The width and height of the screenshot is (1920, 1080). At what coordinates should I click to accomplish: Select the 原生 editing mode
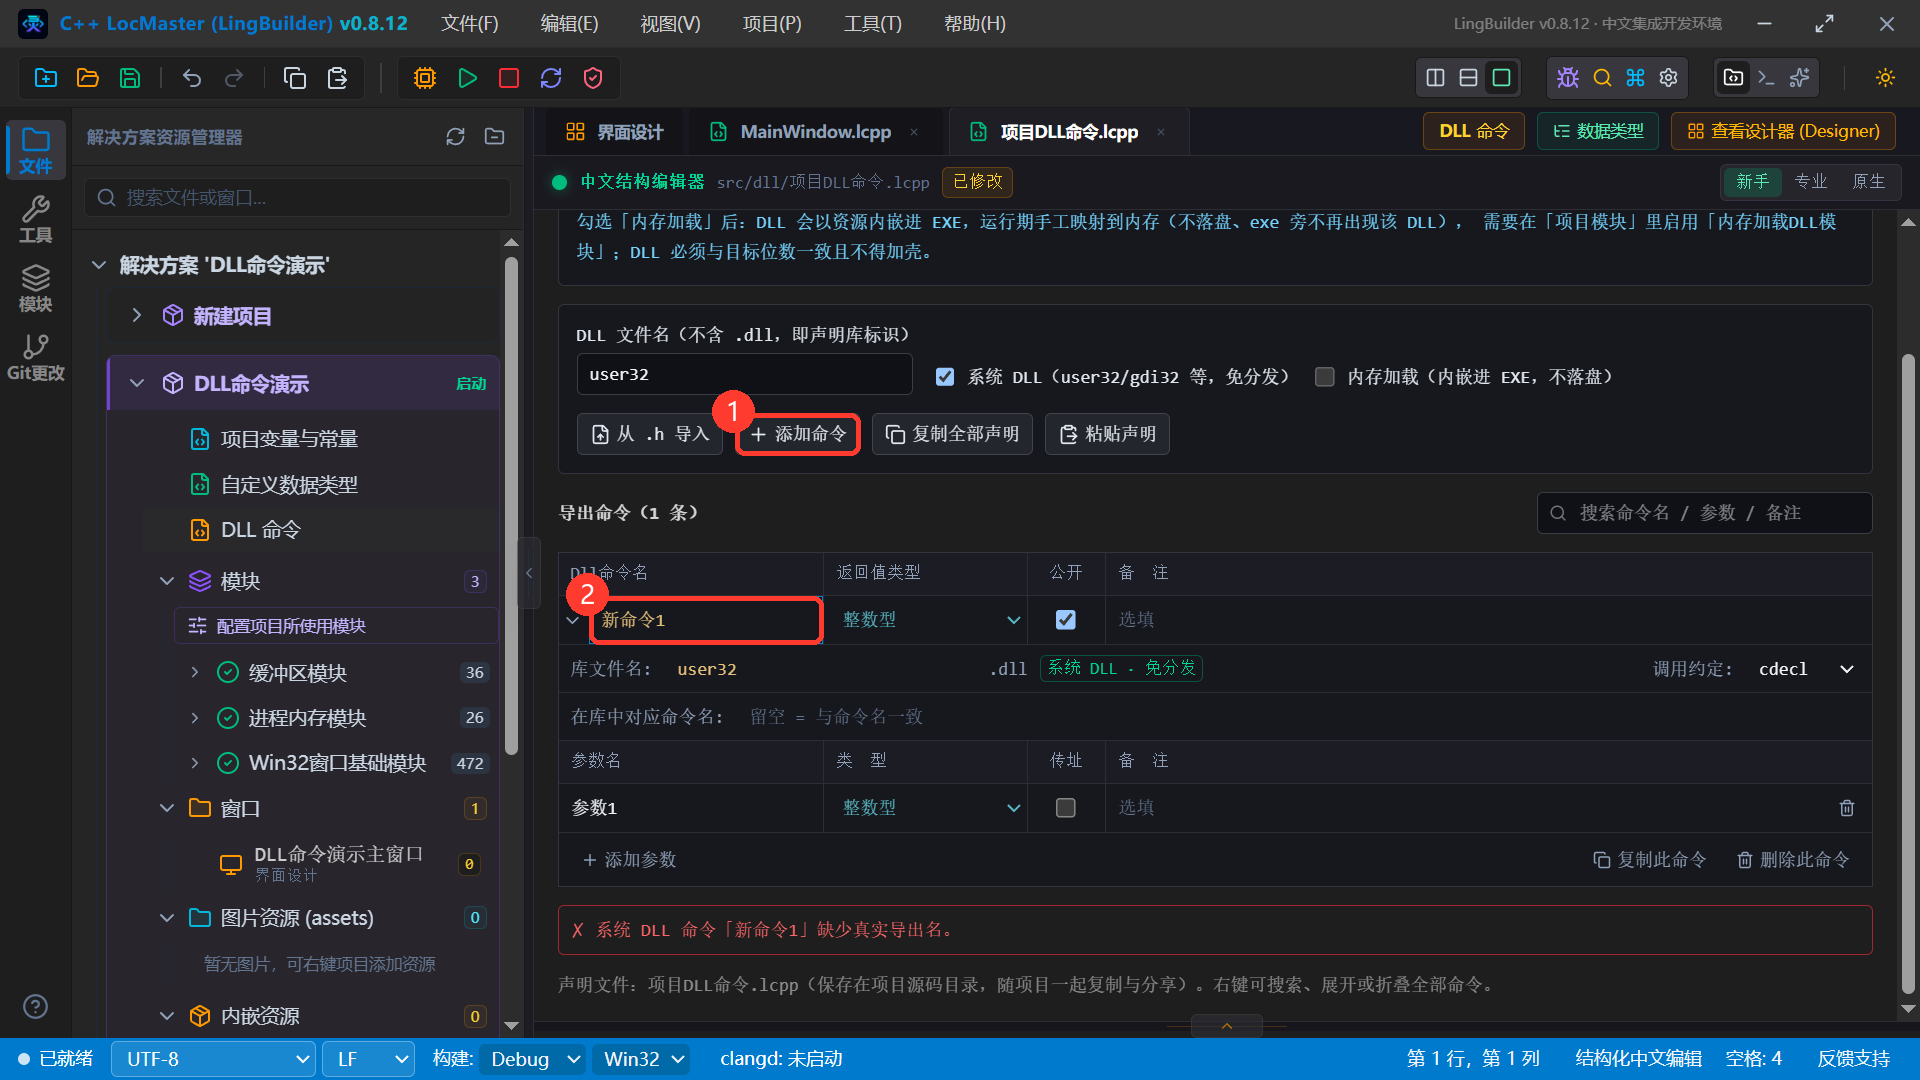coord(1868,182)
